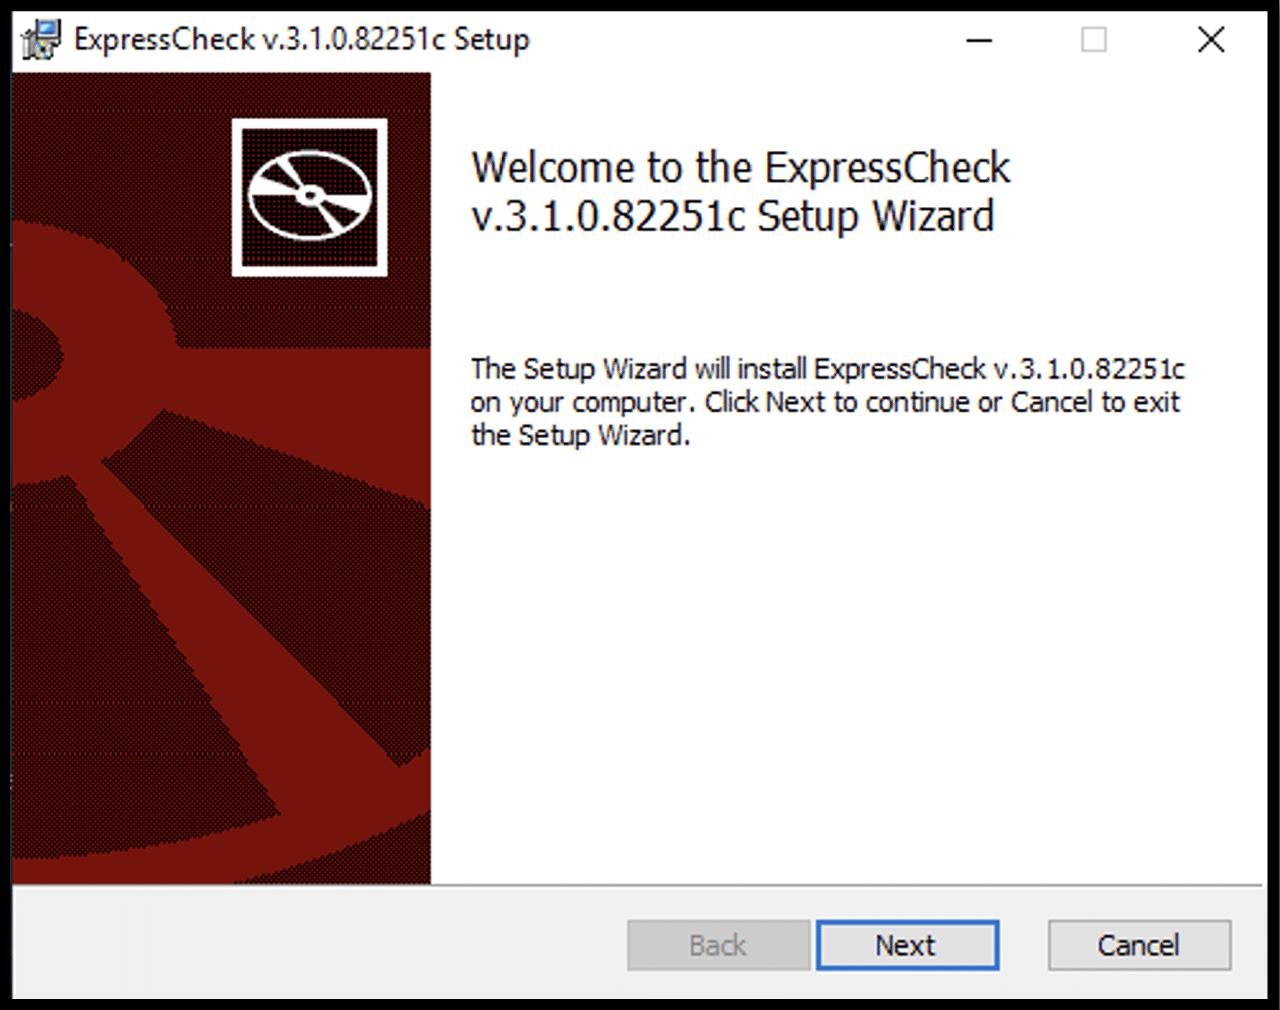Screen dimensions: 1280x1010
Task: Minimize the ExpressCheck Setup window
Action: [x=979, y=40]
